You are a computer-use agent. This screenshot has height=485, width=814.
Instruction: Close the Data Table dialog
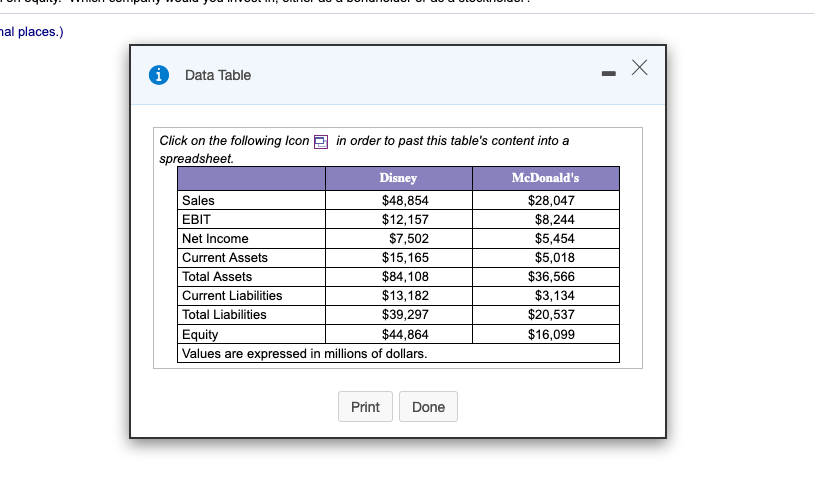click(x=640, y=68)
